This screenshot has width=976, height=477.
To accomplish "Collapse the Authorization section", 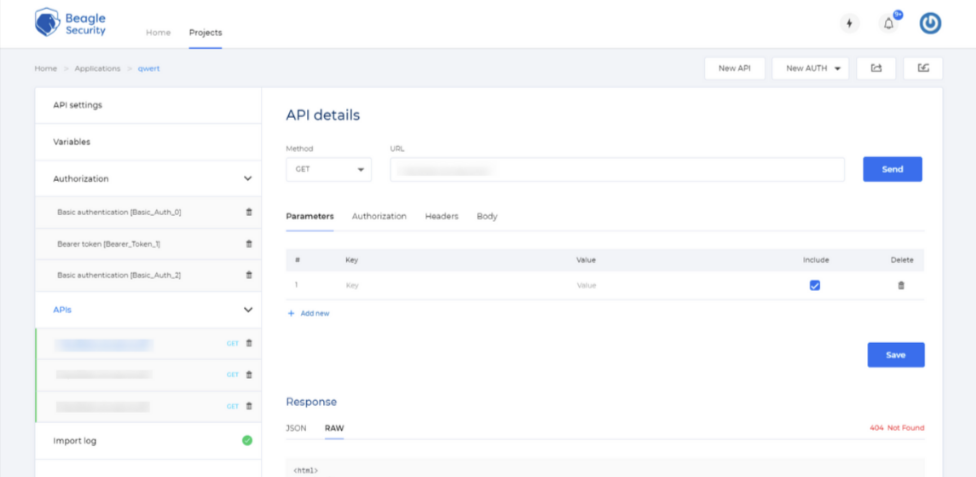I will (248, 179).
